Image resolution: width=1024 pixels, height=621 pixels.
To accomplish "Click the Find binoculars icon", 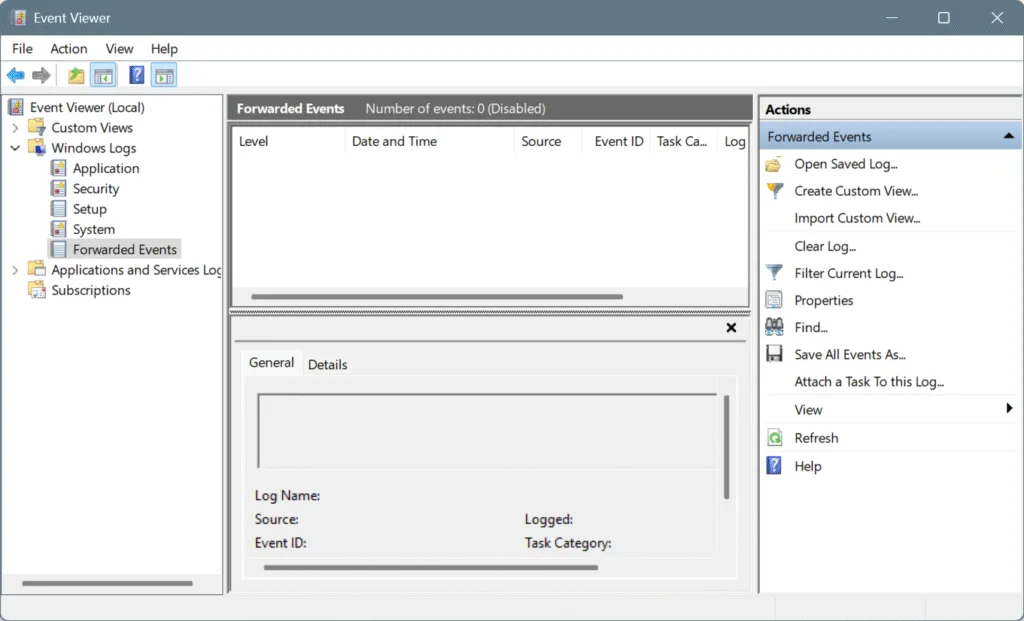I will 775,327.
